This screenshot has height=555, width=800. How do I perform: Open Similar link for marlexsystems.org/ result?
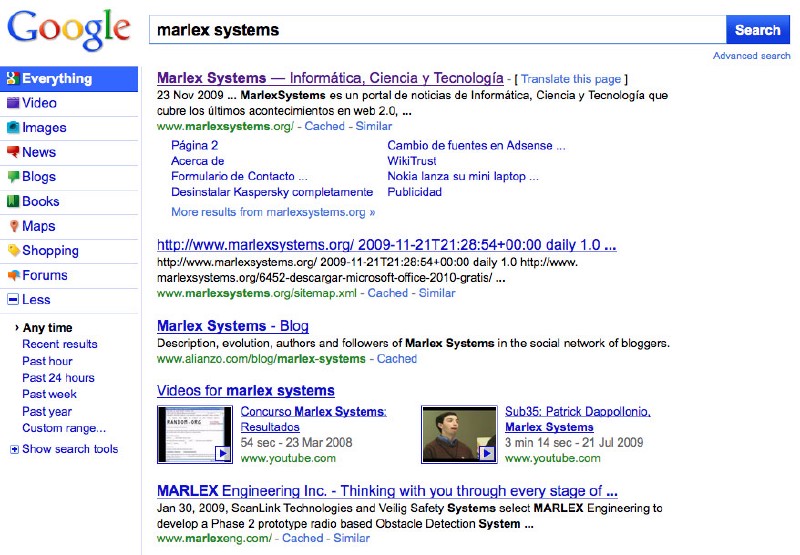coord(373,126)
